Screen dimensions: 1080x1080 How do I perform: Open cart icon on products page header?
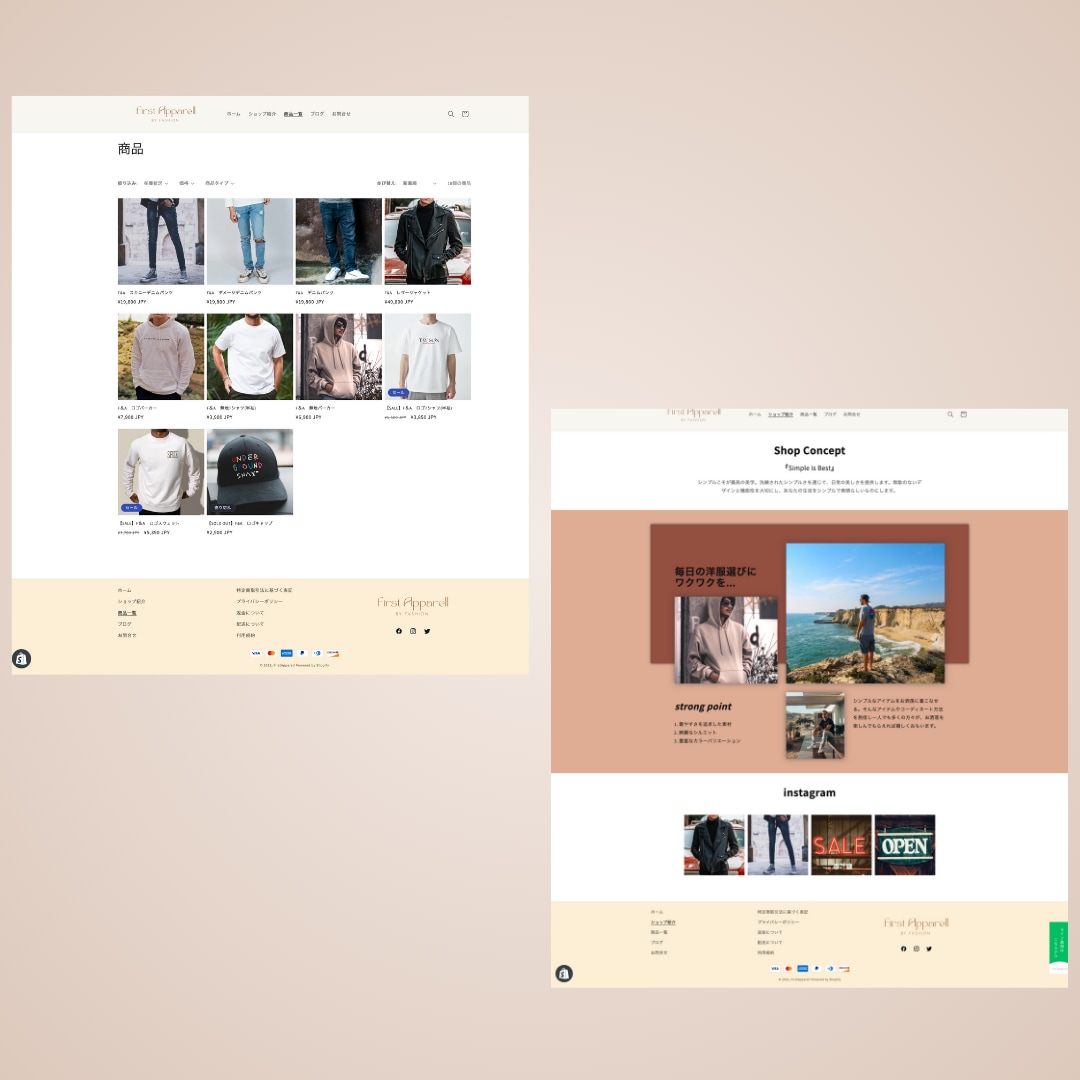[465, 114]
